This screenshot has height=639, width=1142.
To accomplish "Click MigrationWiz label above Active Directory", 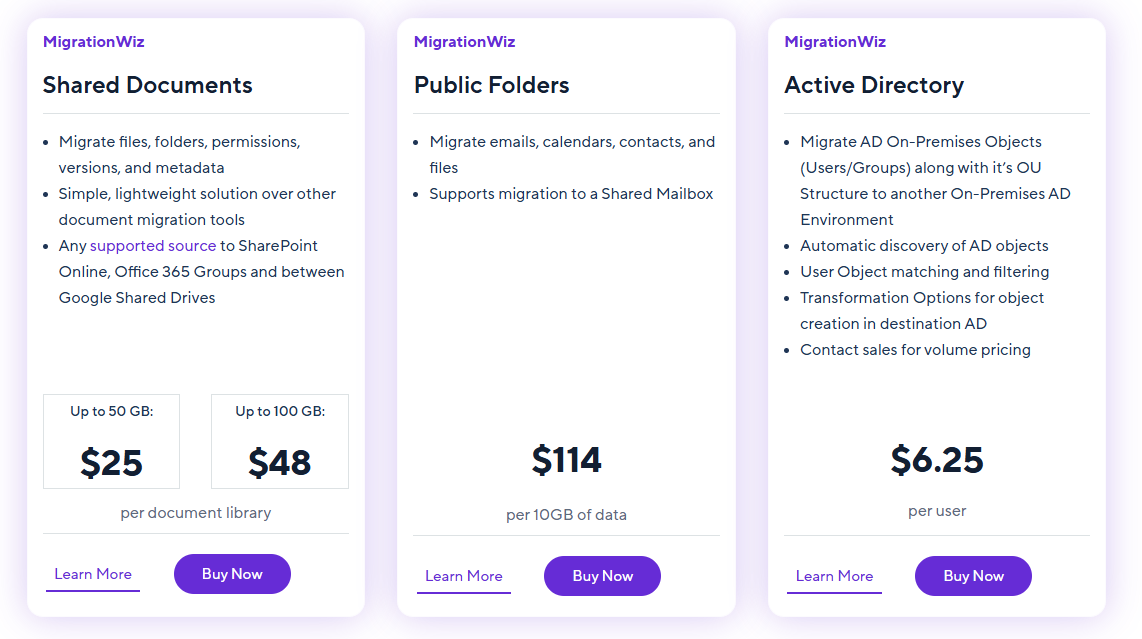I will coord(835,42).
